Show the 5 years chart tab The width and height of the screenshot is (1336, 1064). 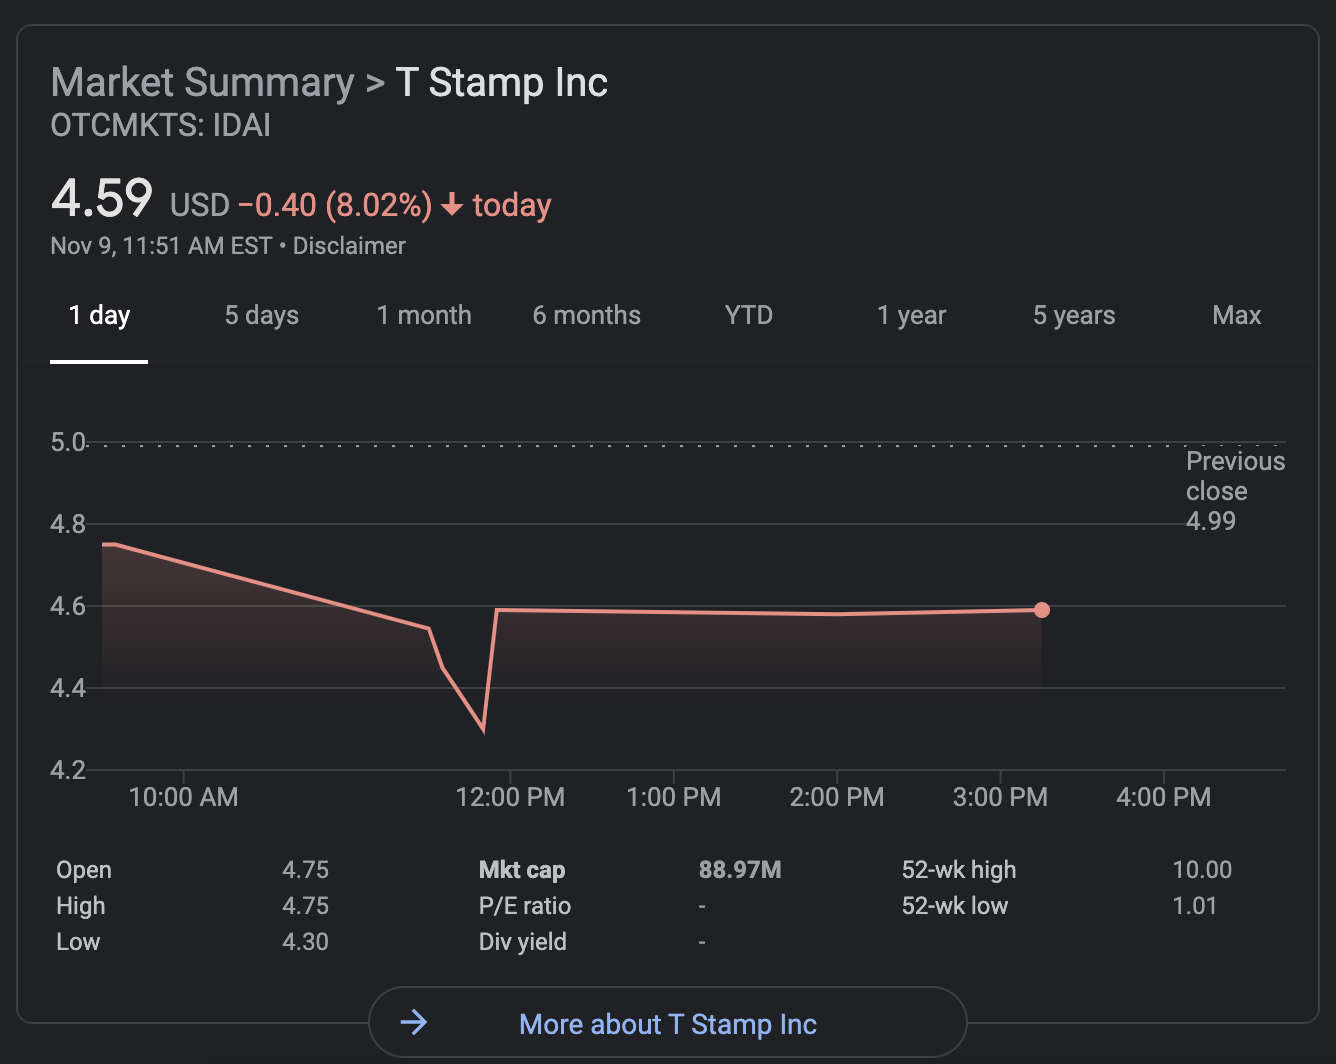[1074, 315]
